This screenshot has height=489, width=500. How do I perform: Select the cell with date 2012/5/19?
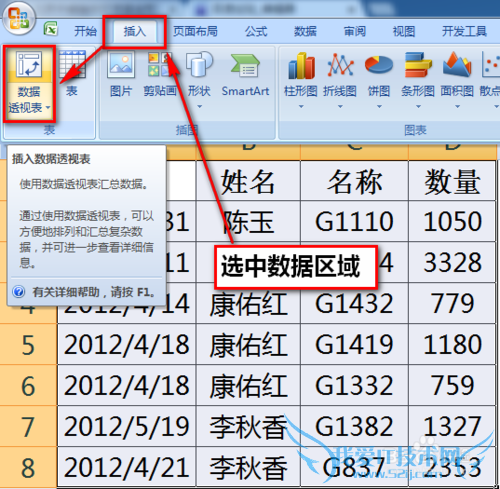click(127, 426)
